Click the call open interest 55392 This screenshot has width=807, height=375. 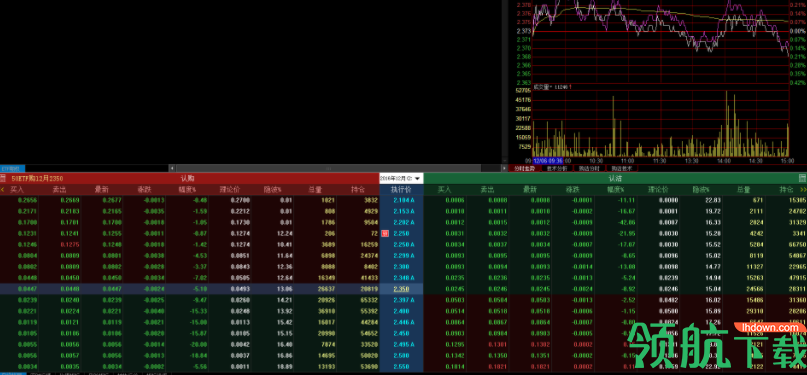(x=369, y=311)
